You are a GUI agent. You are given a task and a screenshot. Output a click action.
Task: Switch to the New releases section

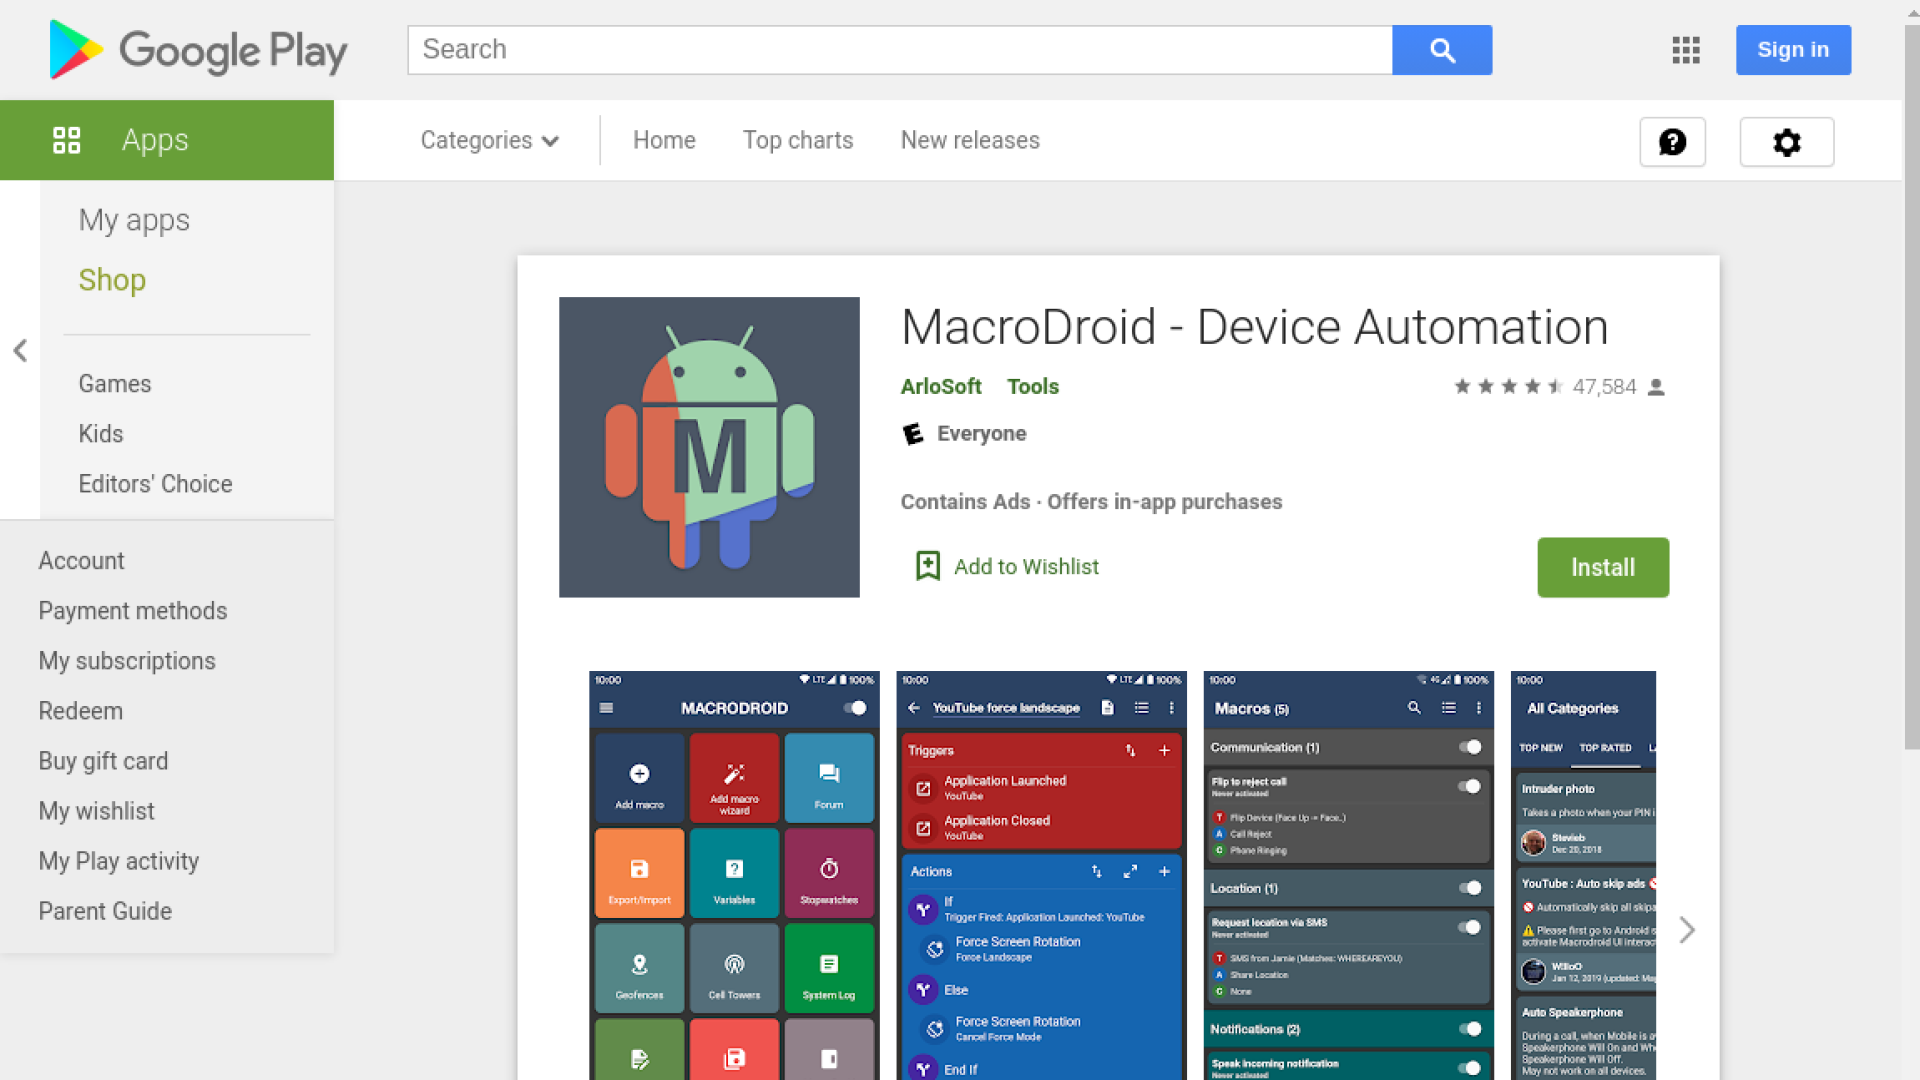[969, 140]
